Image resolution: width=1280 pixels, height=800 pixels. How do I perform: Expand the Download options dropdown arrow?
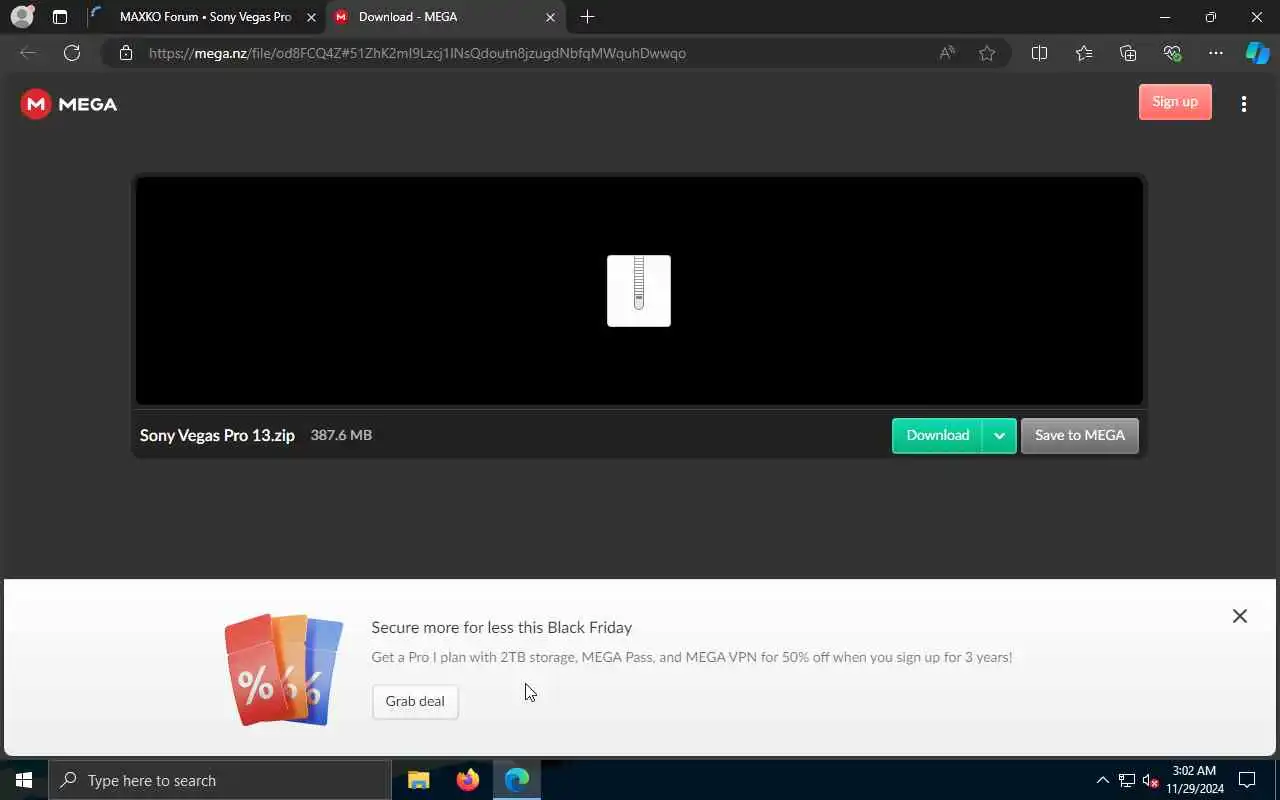pyautogui.click(x=999, y=436)
